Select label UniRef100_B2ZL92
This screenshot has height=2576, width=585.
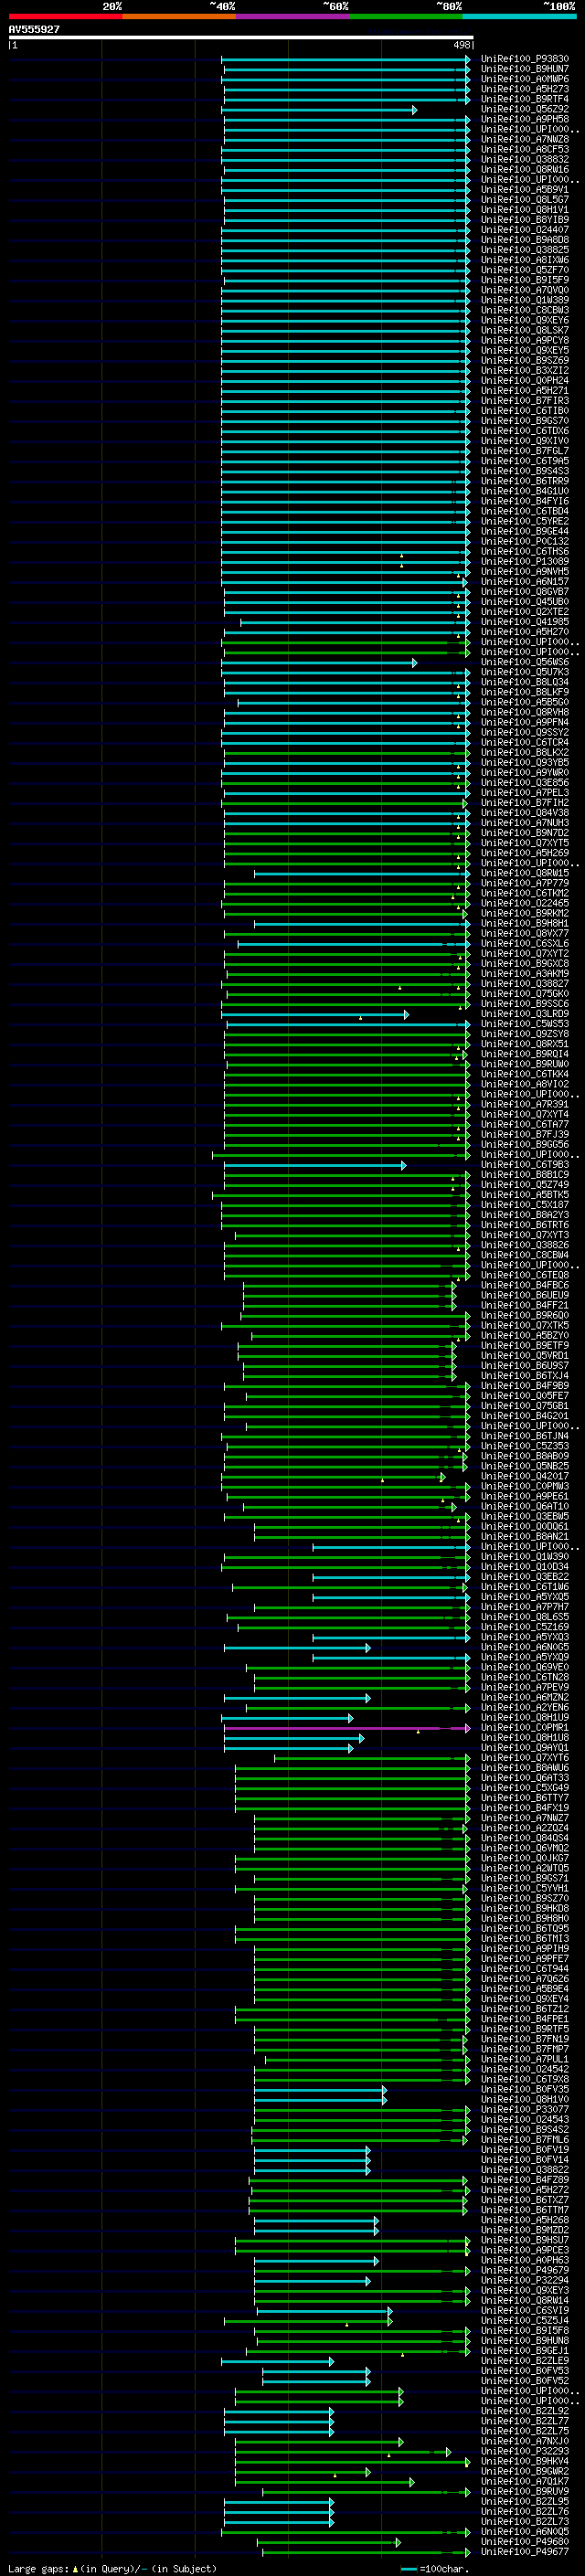click(x=525, y=2410)
